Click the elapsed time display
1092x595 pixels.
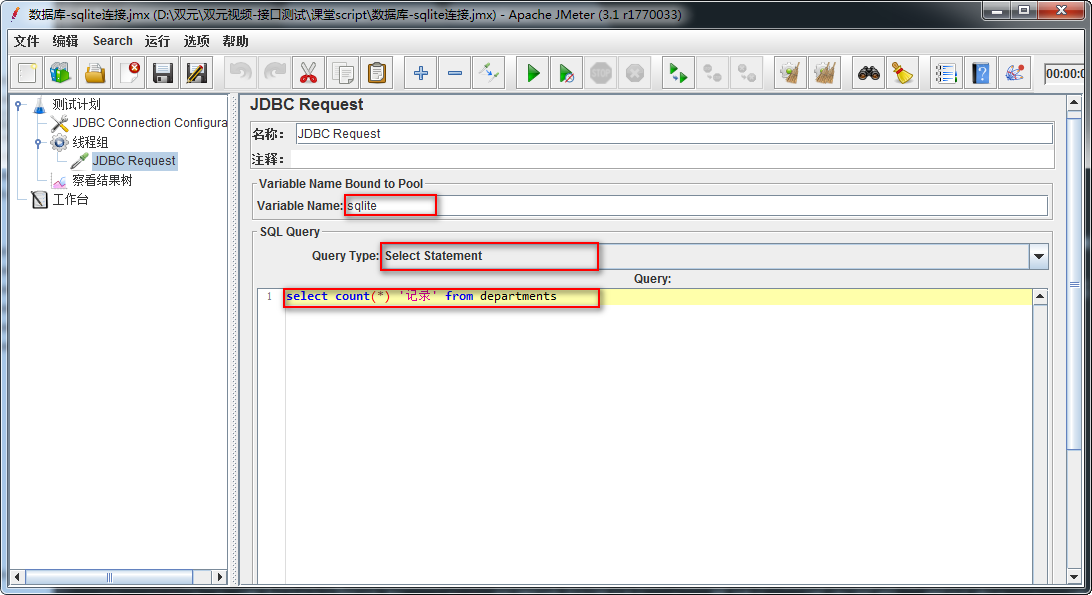[x=1065, y=74]
